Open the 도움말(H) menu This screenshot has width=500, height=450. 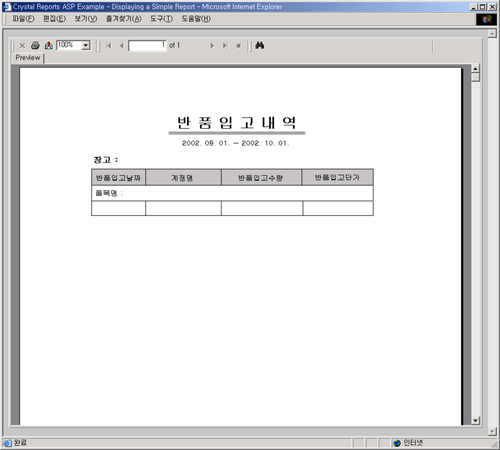click(x=196, y=19)
